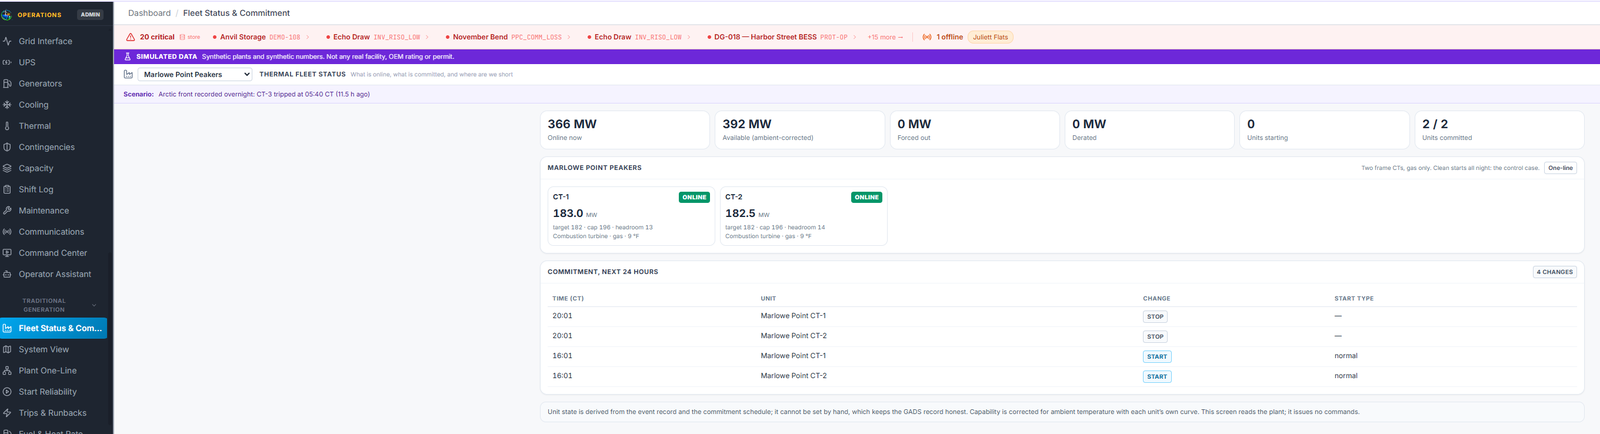Screen dimensions: 1600x434
Task: Show the +15 more alerts
Action: (885, 37)
